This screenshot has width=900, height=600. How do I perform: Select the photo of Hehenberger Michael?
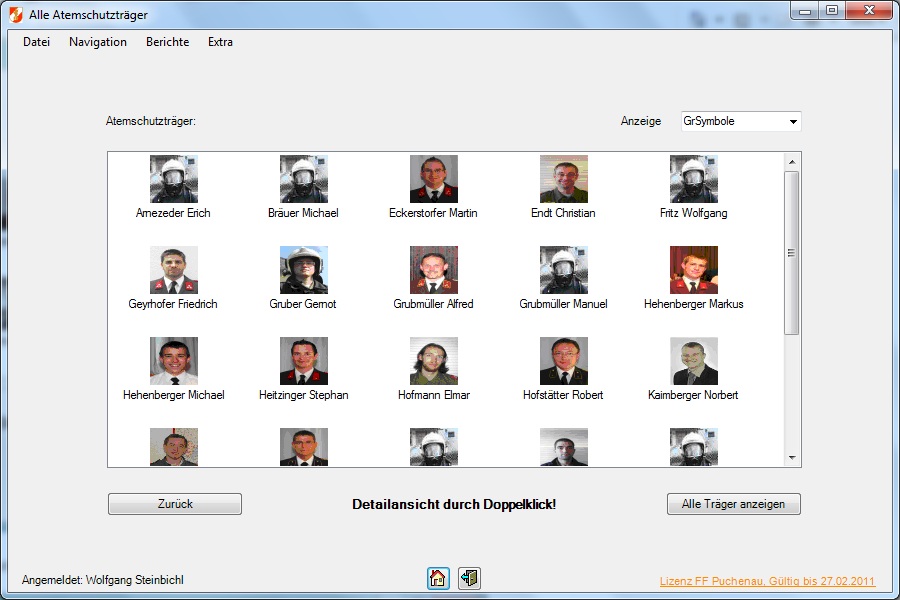coord(174,361)
